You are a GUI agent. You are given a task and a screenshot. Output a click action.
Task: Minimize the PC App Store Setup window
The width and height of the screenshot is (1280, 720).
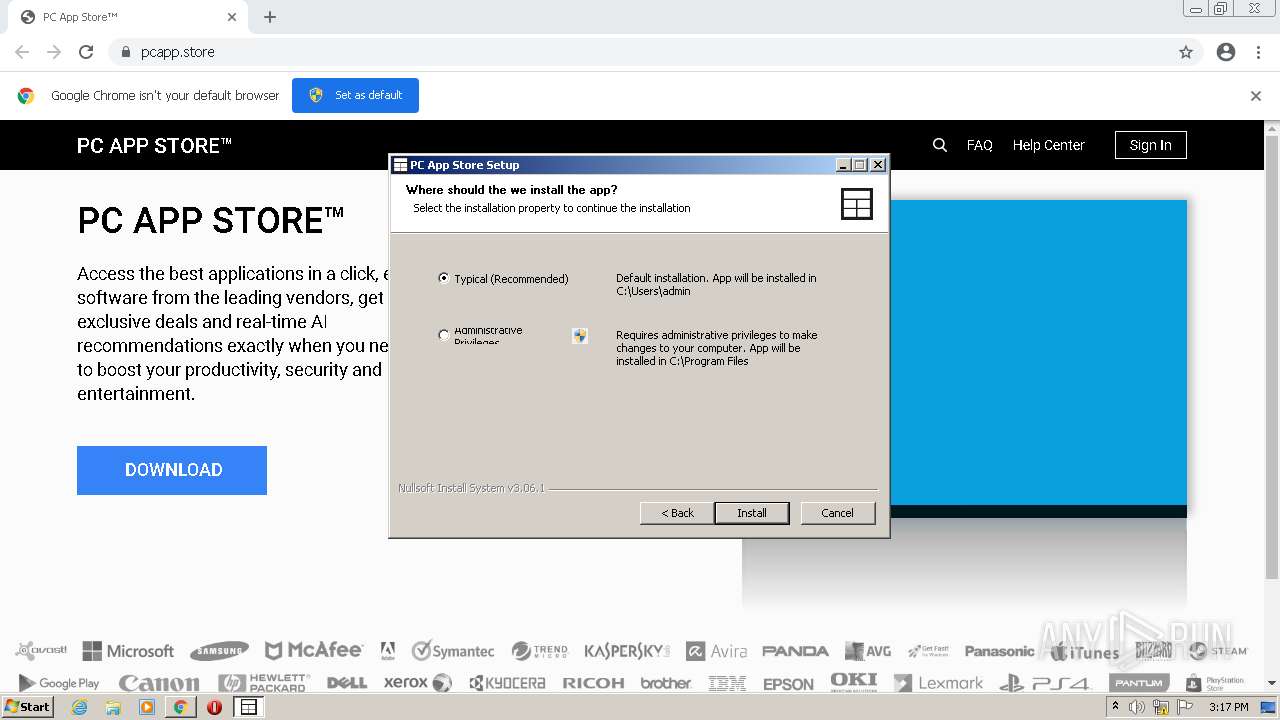click(x=843, y=165)
